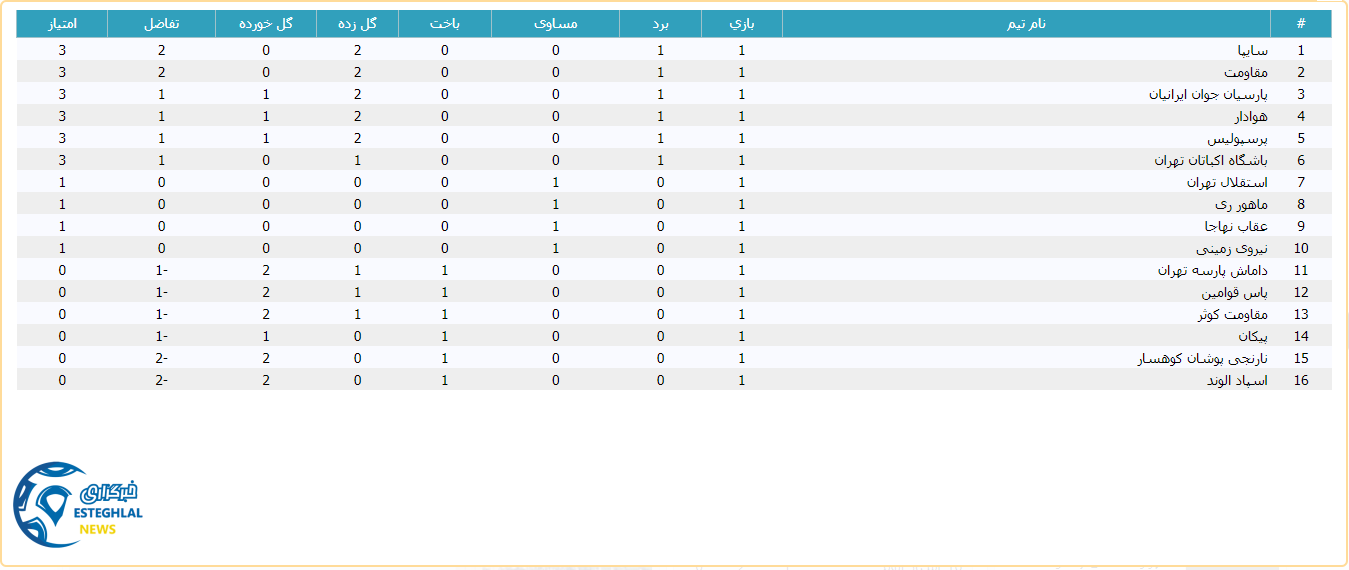Click the گل زده column header
The image size is (1349, 570).
357,23
